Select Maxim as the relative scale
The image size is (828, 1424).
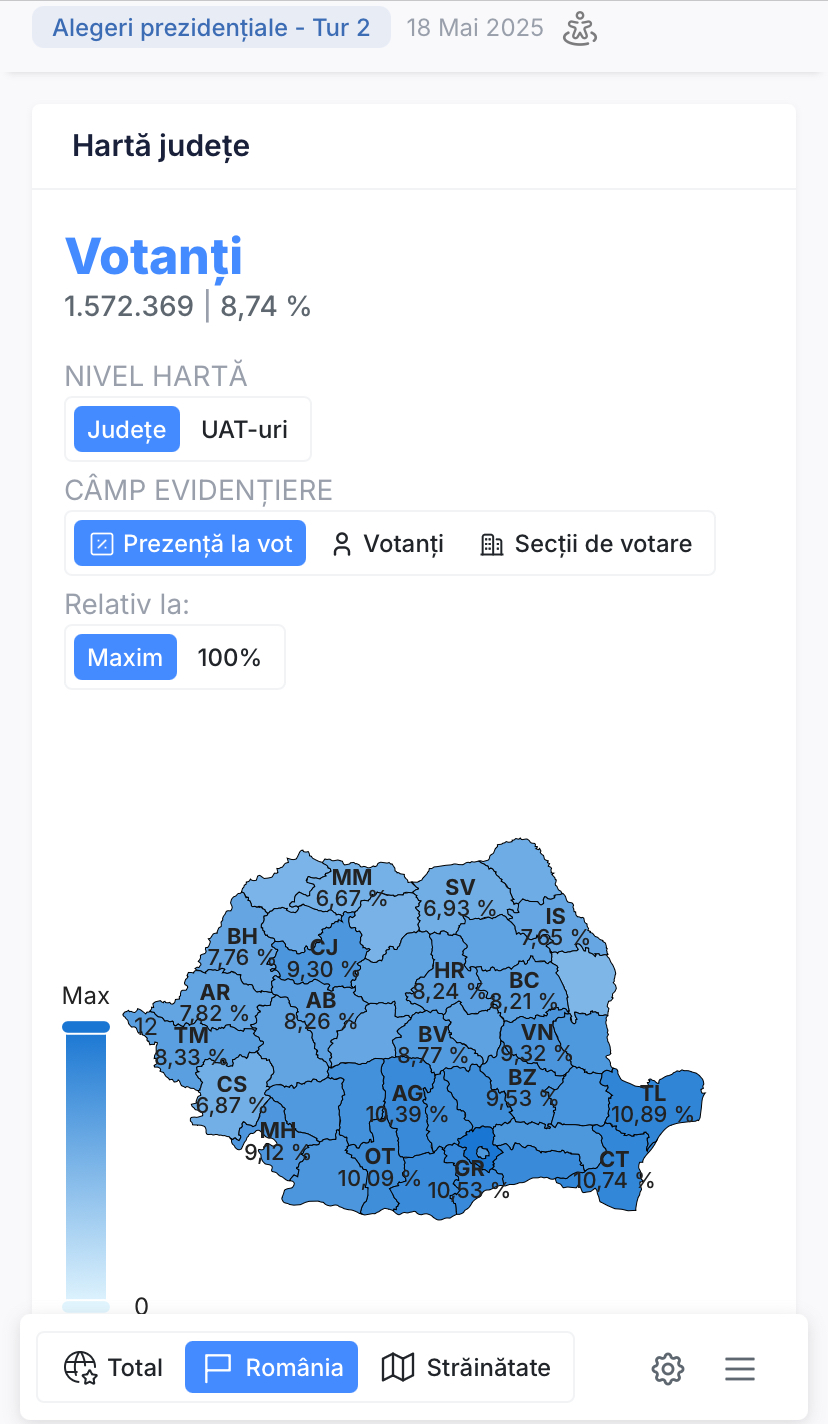(x=125, y=657)
